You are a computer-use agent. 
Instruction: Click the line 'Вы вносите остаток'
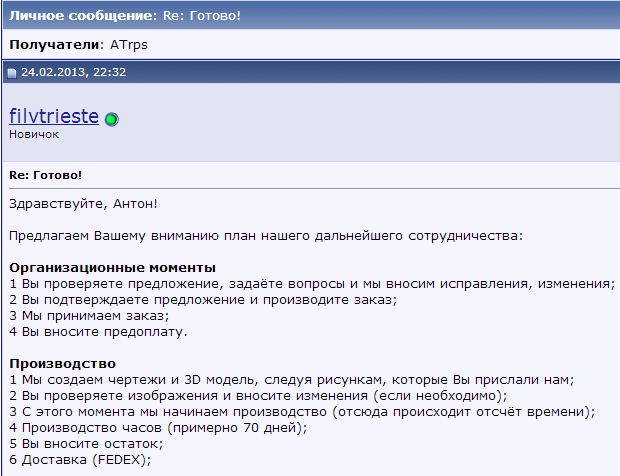point(86,444)
